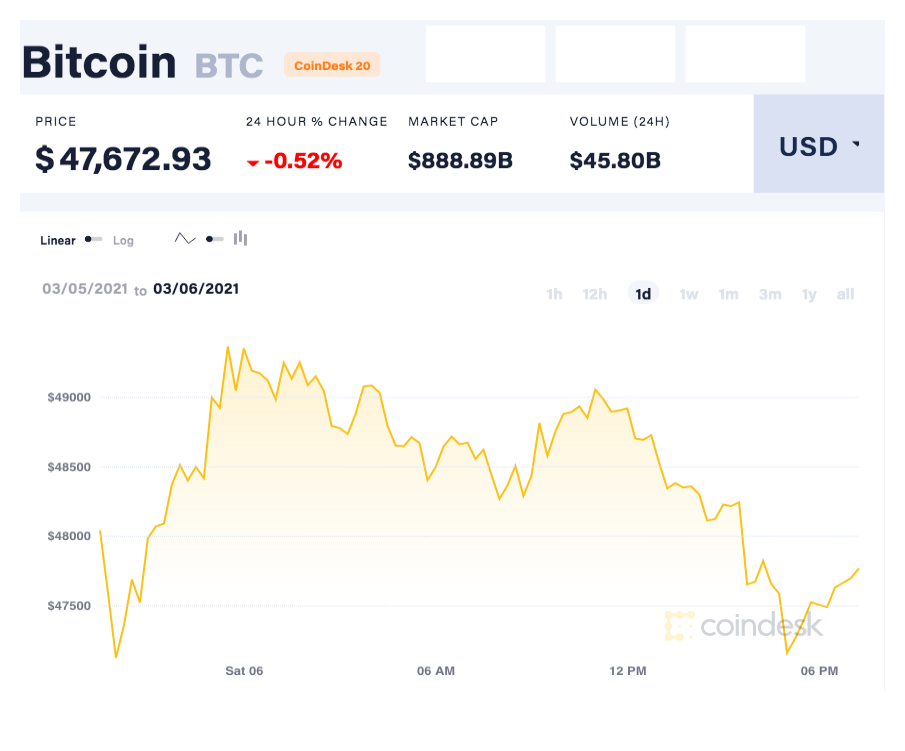Select the candlestick chart icon
The image size is (905, 751).
click(240, 239)
